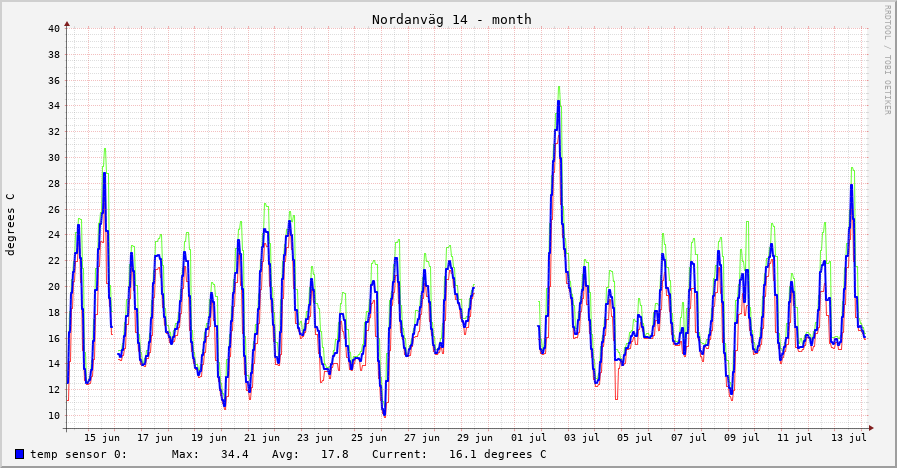Screen dimensions: 897x468
Task: Click the Current value '16.1 degrees C'
Action: click(x=498, y=454)
